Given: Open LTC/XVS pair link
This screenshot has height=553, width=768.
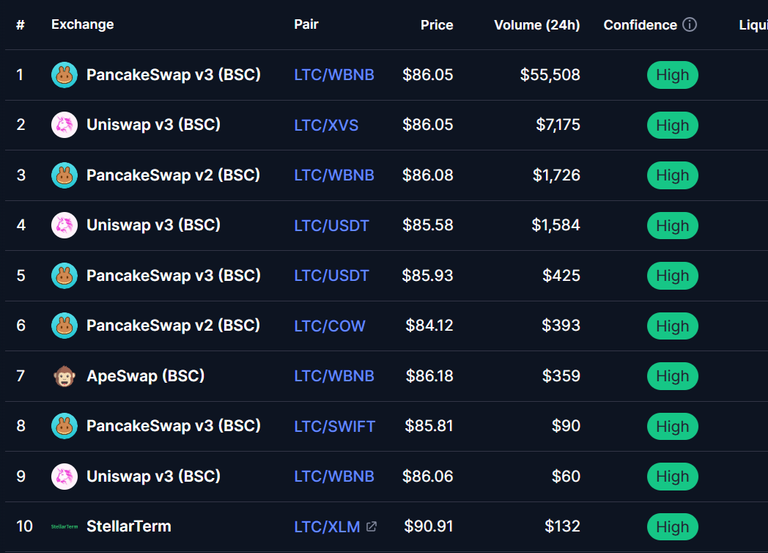Looking at the screenshot, I should (x=326, y=125).
